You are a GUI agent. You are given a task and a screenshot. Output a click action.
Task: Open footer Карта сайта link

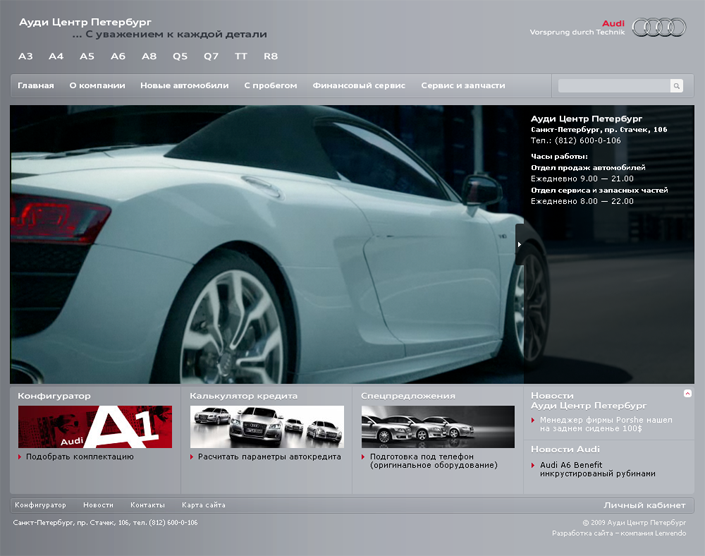pos(203,505)
